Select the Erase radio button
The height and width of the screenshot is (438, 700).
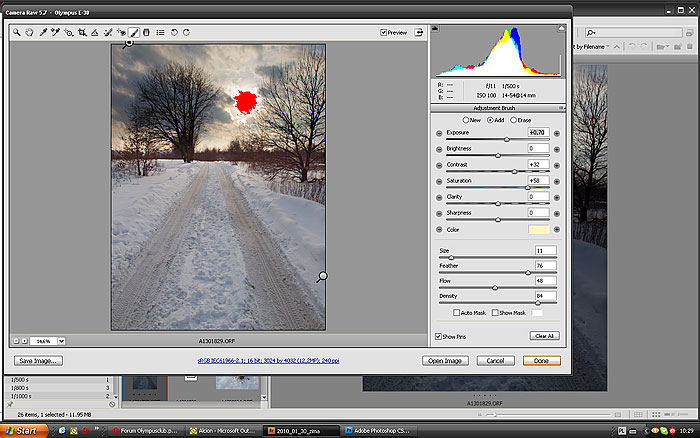(514, 120)
